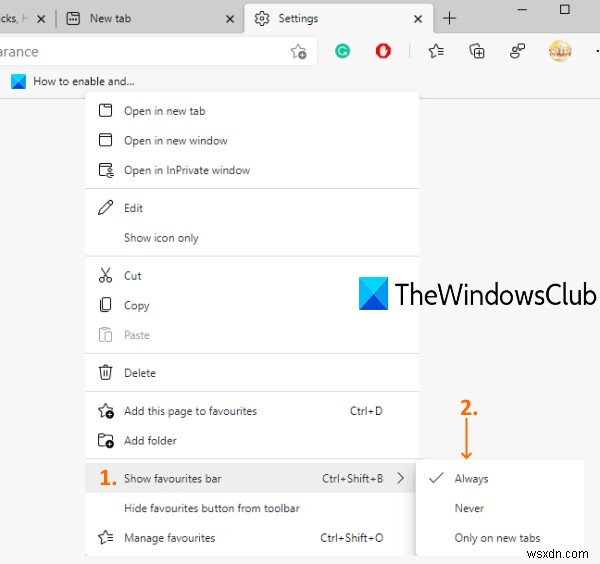The width and height of the screenshot is (600, 564).
Task: Select the Never option
Action: point(500,508)
